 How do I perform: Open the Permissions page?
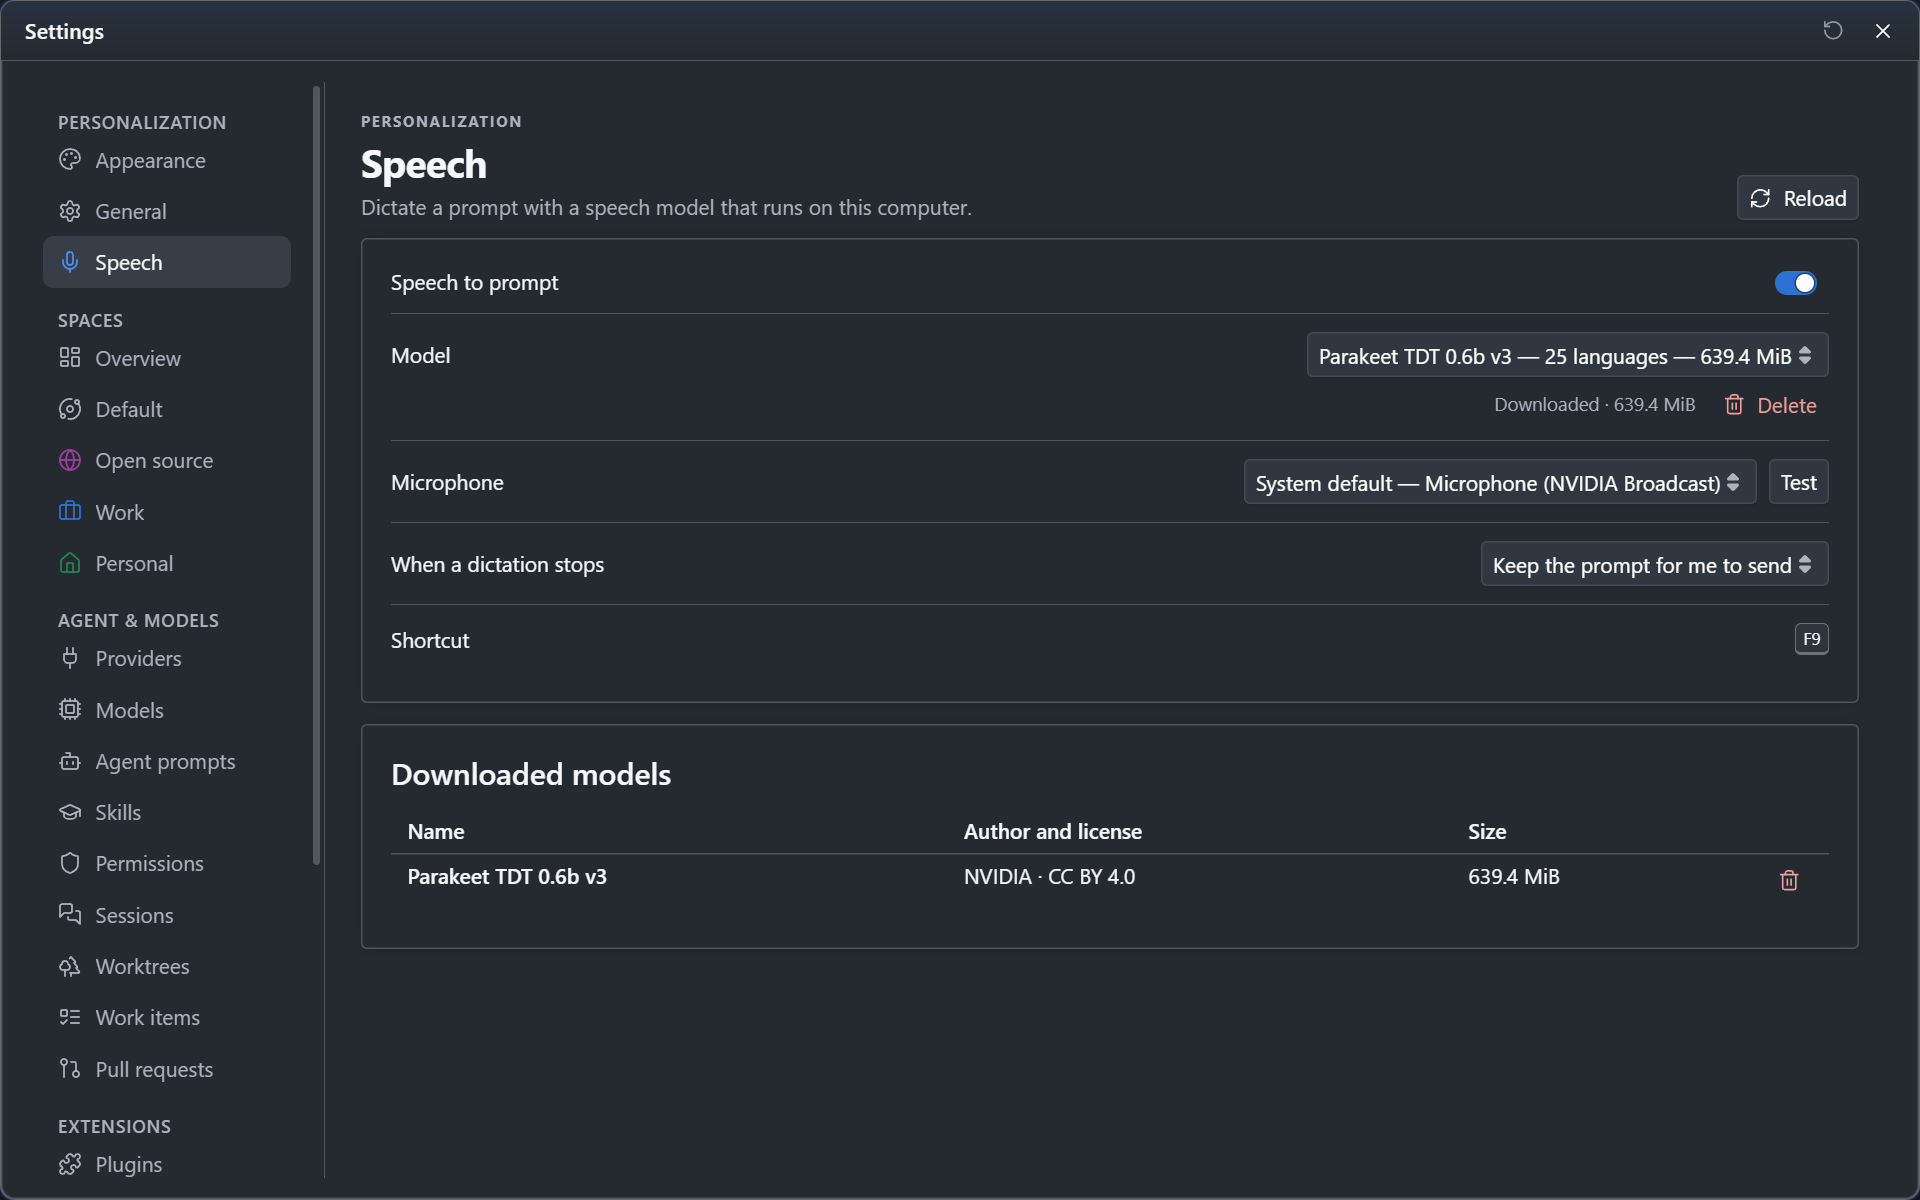coord(167,863)
